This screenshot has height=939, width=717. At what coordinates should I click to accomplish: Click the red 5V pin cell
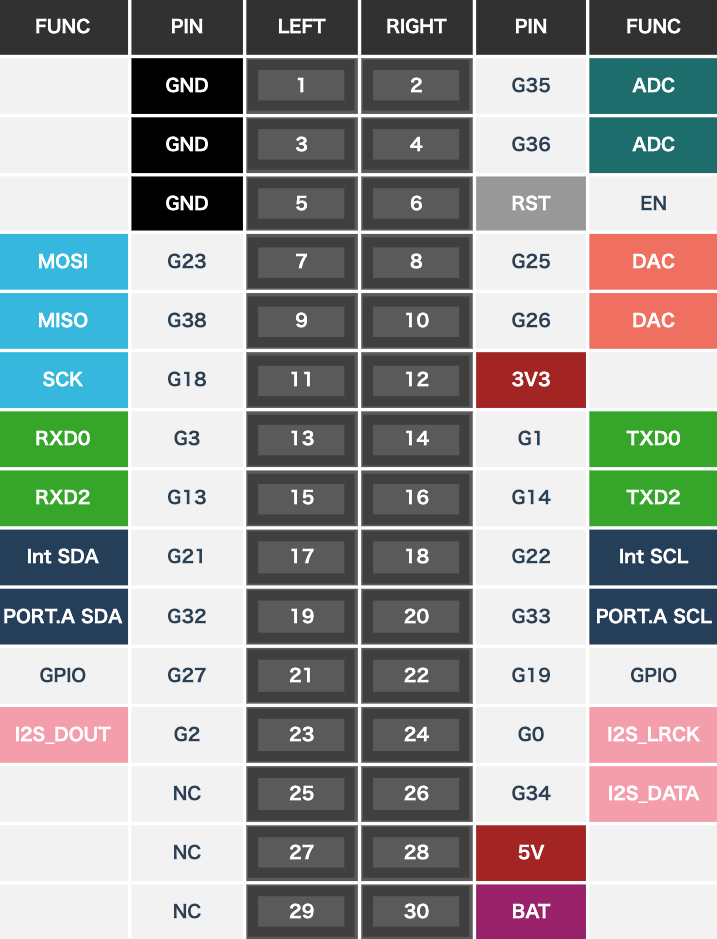530,852
